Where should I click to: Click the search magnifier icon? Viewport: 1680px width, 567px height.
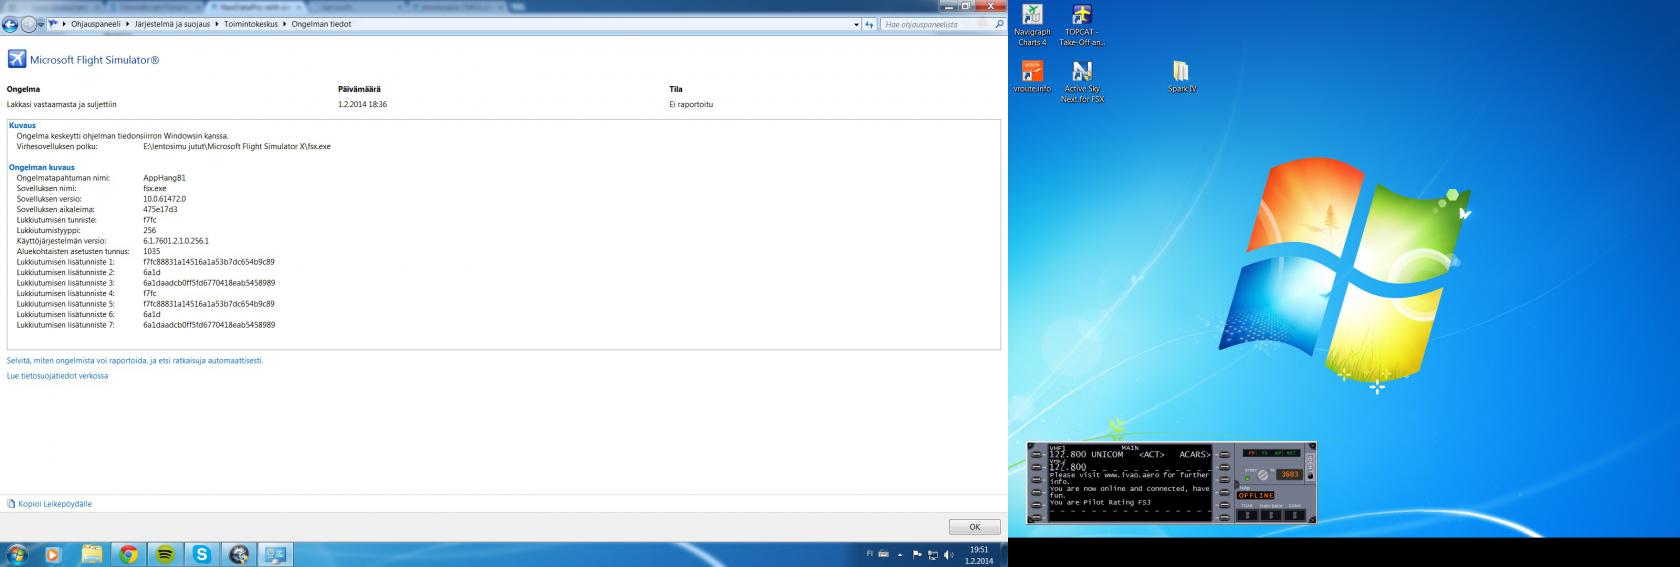[x=999, y=24]
